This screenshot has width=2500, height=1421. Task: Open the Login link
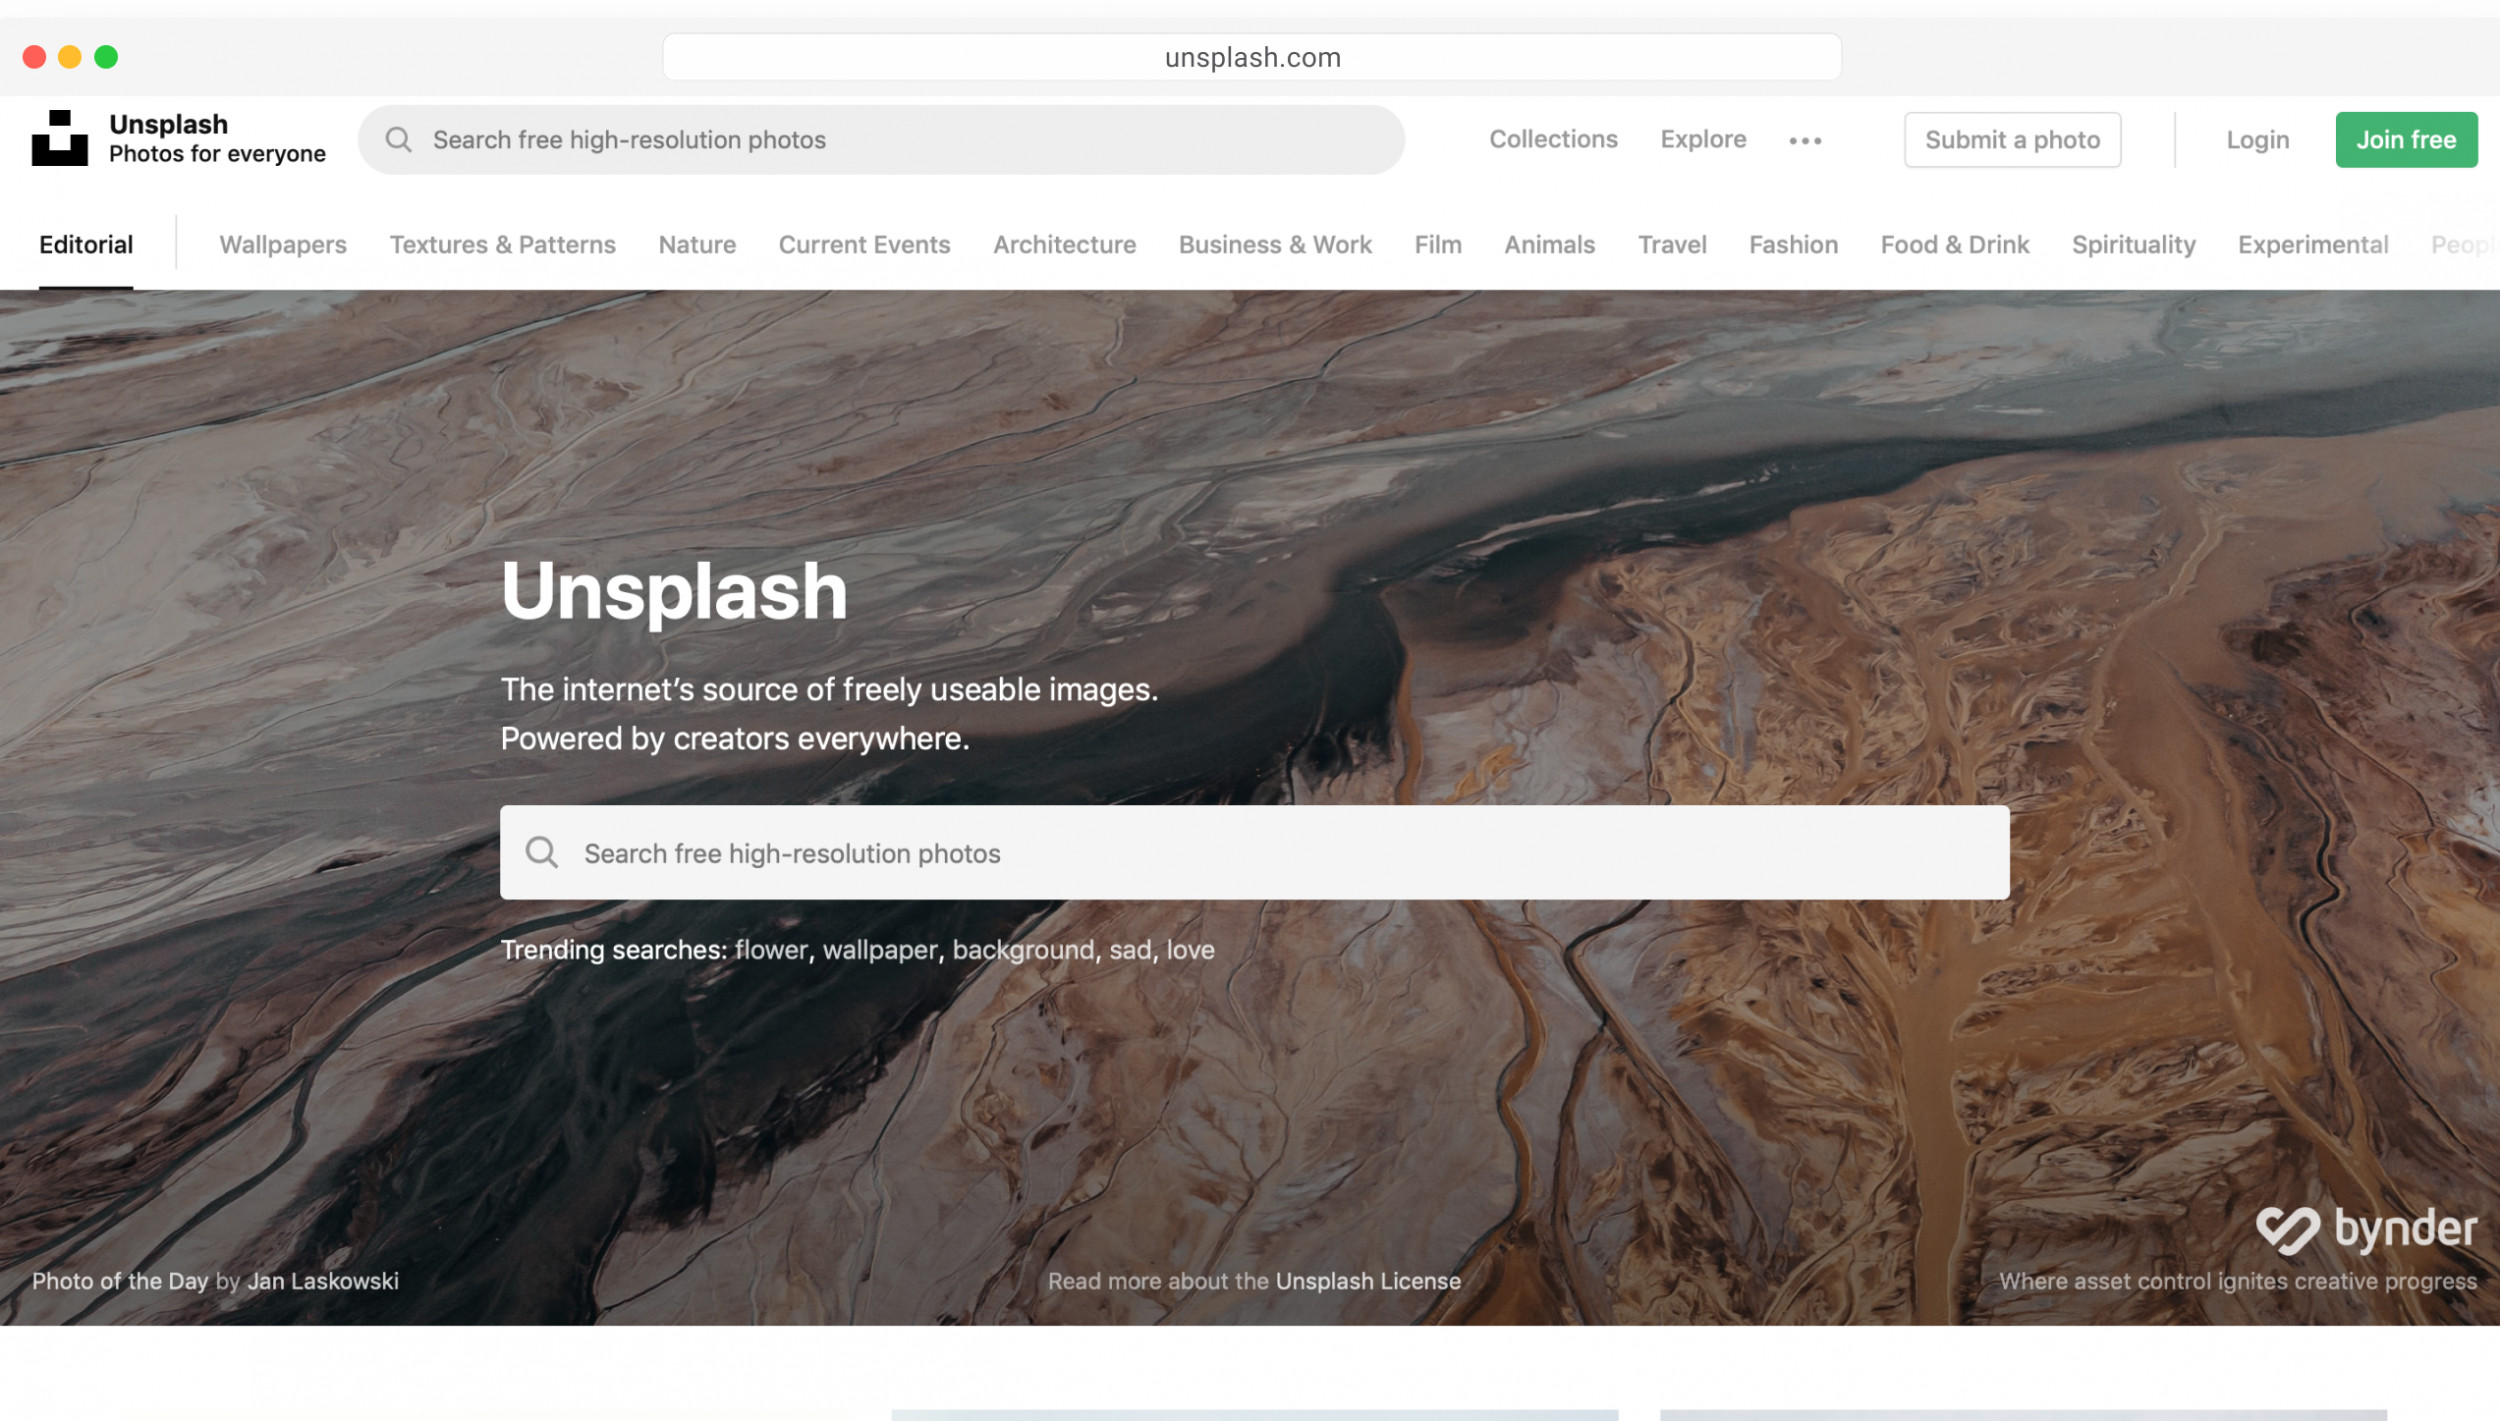[x=2257, y=140]
